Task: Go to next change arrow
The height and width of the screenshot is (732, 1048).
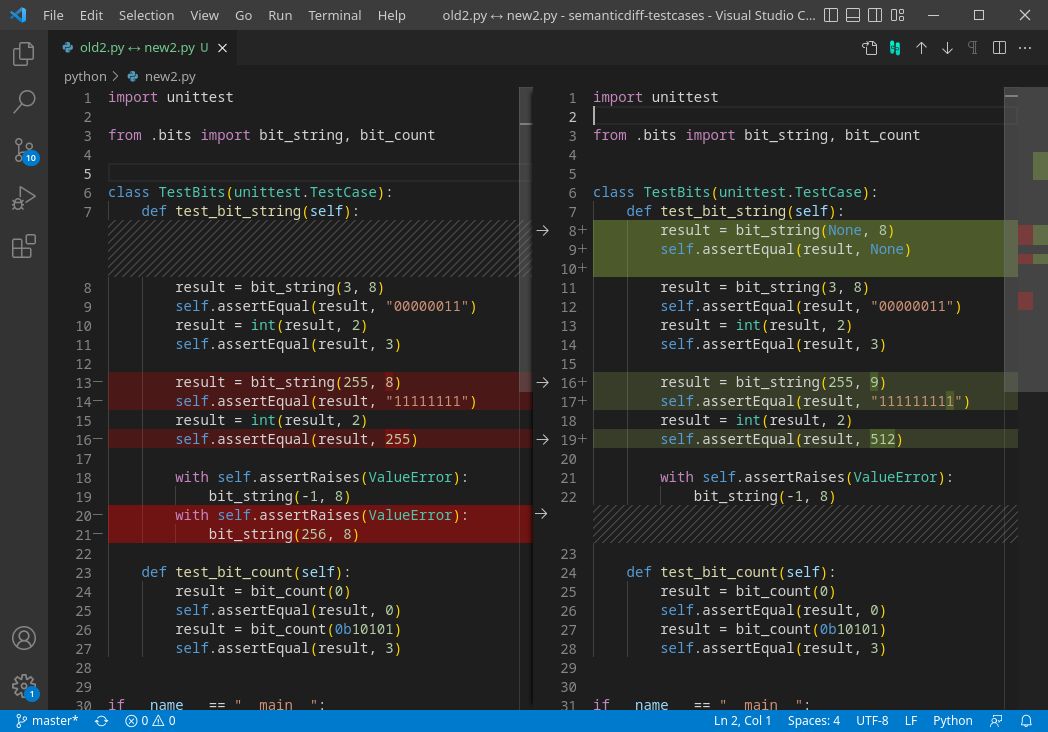Action: 947,48
